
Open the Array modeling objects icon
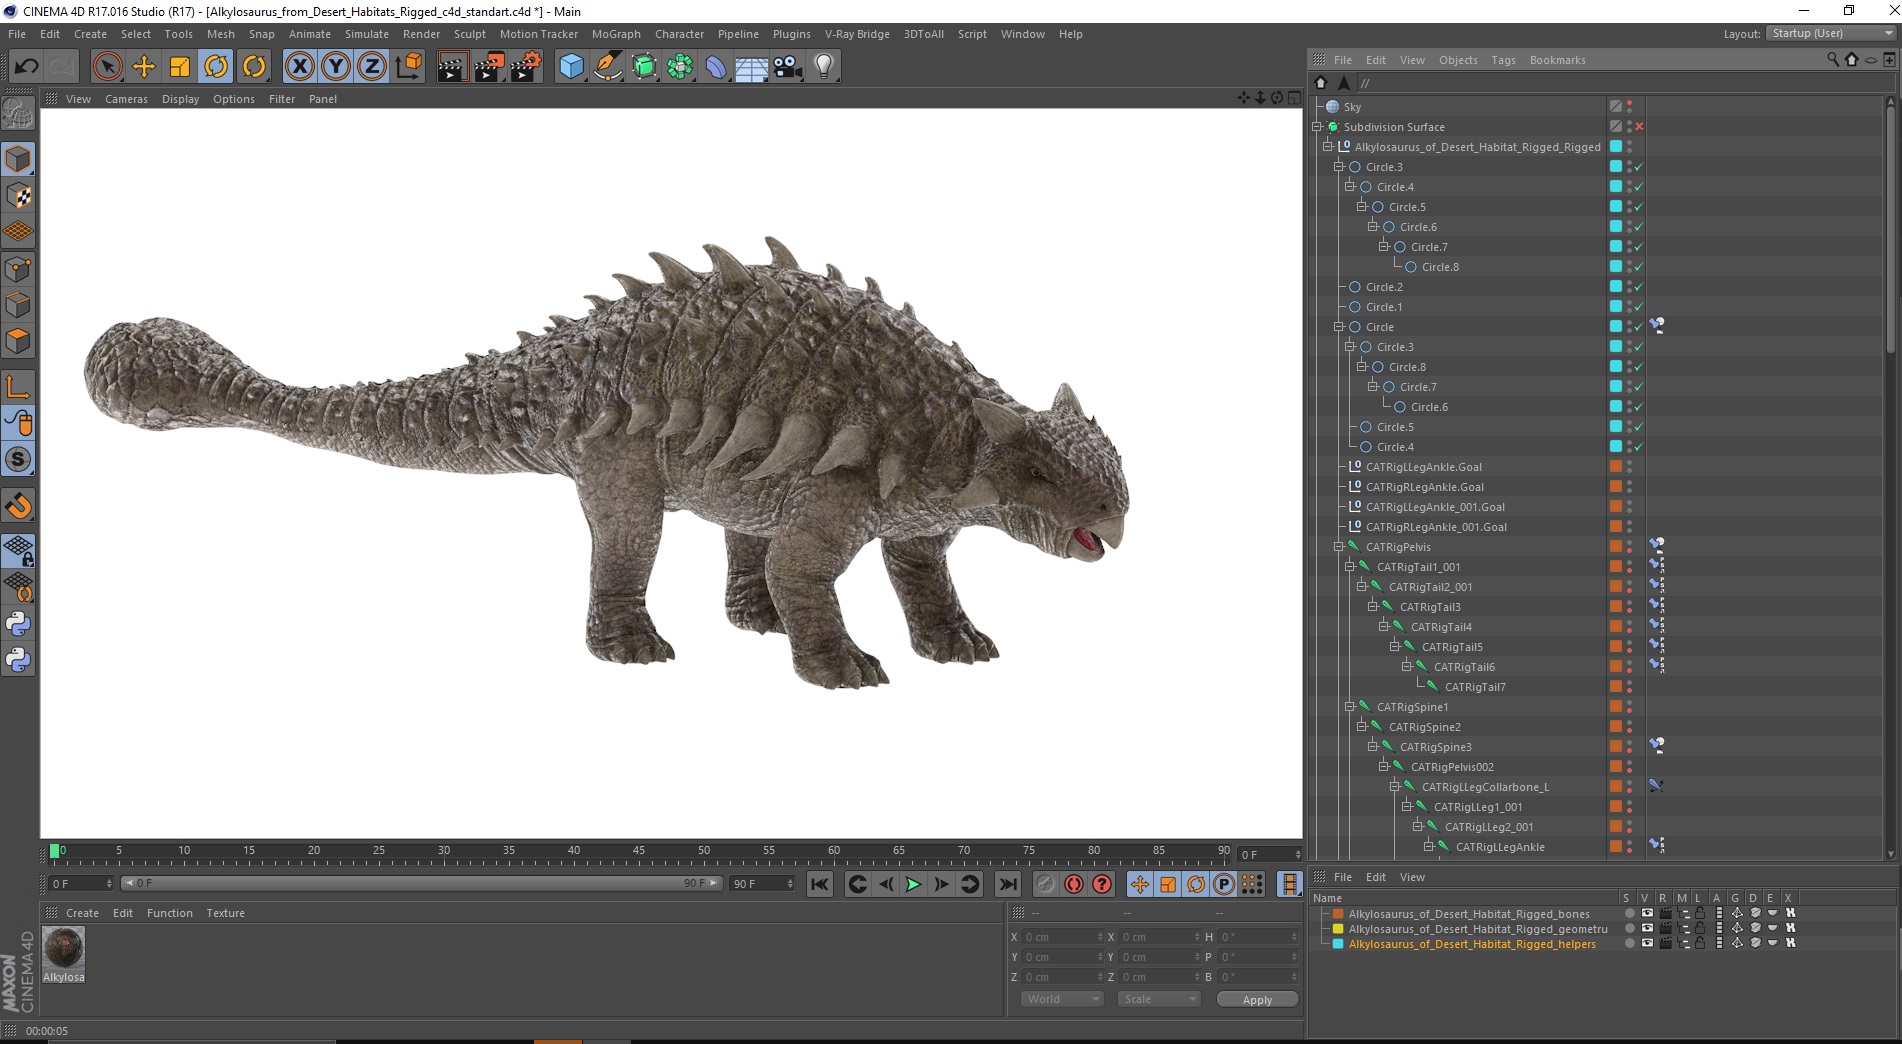point(680,67)
